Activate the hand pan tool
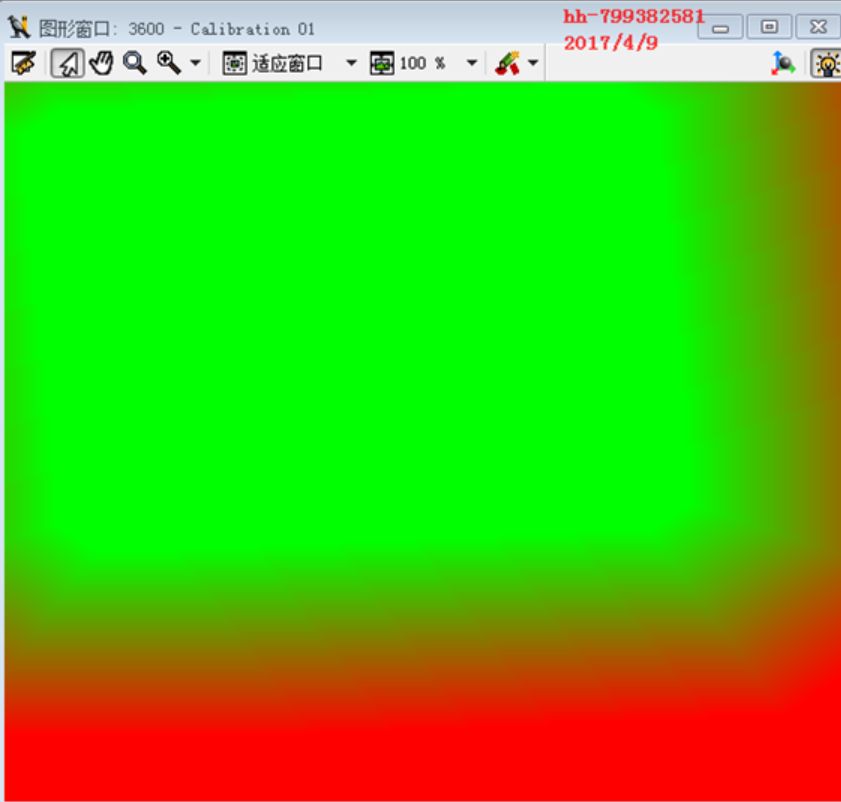Screen dimensions: 841x802 [x=101, y=63]
